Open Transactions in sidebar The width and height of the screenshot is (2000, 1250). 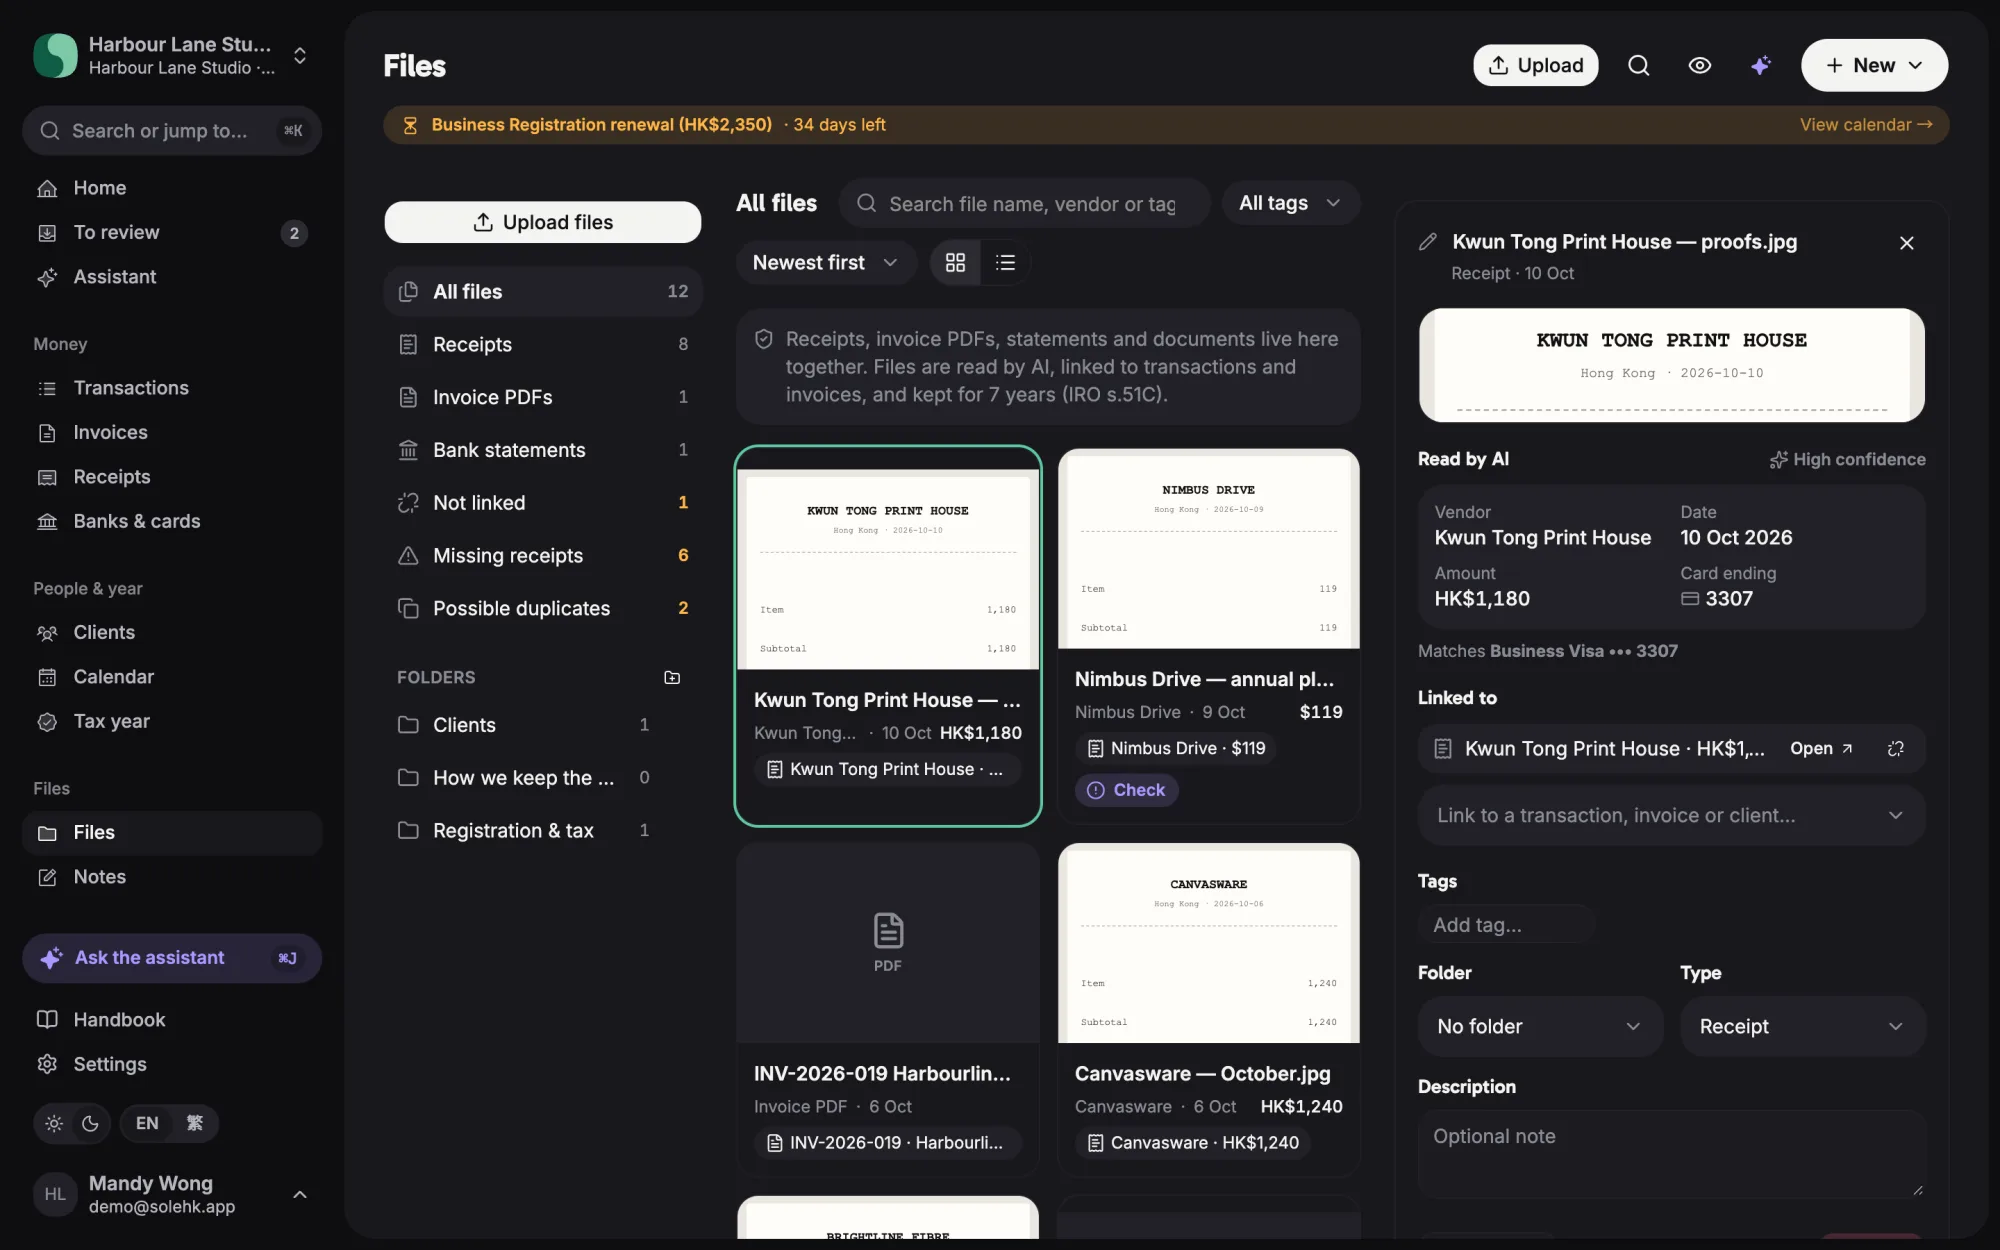[x=172, y=388]
